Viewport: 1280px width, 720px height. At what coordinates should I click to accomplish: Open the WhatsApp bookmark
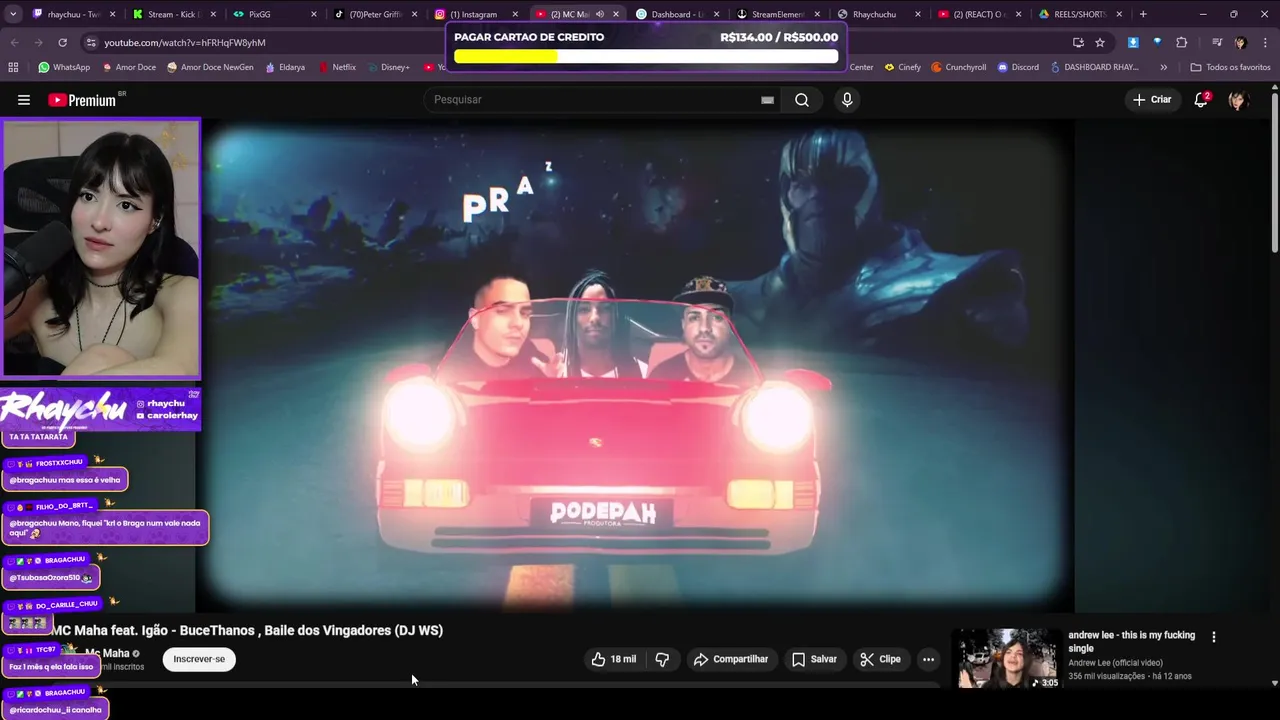point(64,67)
